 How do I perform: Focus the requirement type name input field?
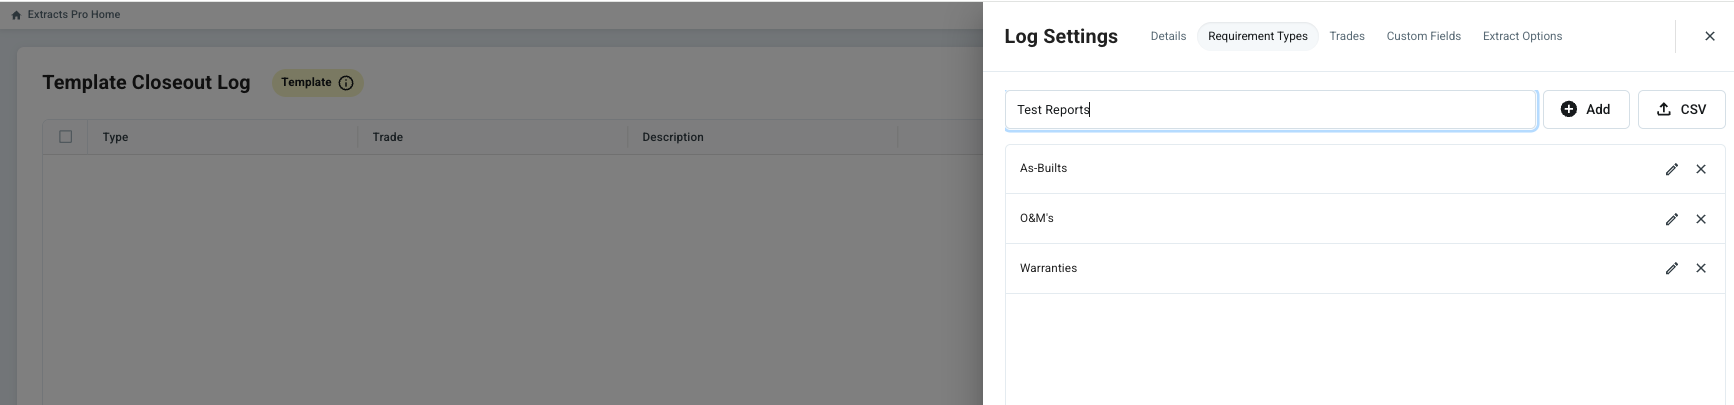pyautogui.click(x=1270, y=110)
